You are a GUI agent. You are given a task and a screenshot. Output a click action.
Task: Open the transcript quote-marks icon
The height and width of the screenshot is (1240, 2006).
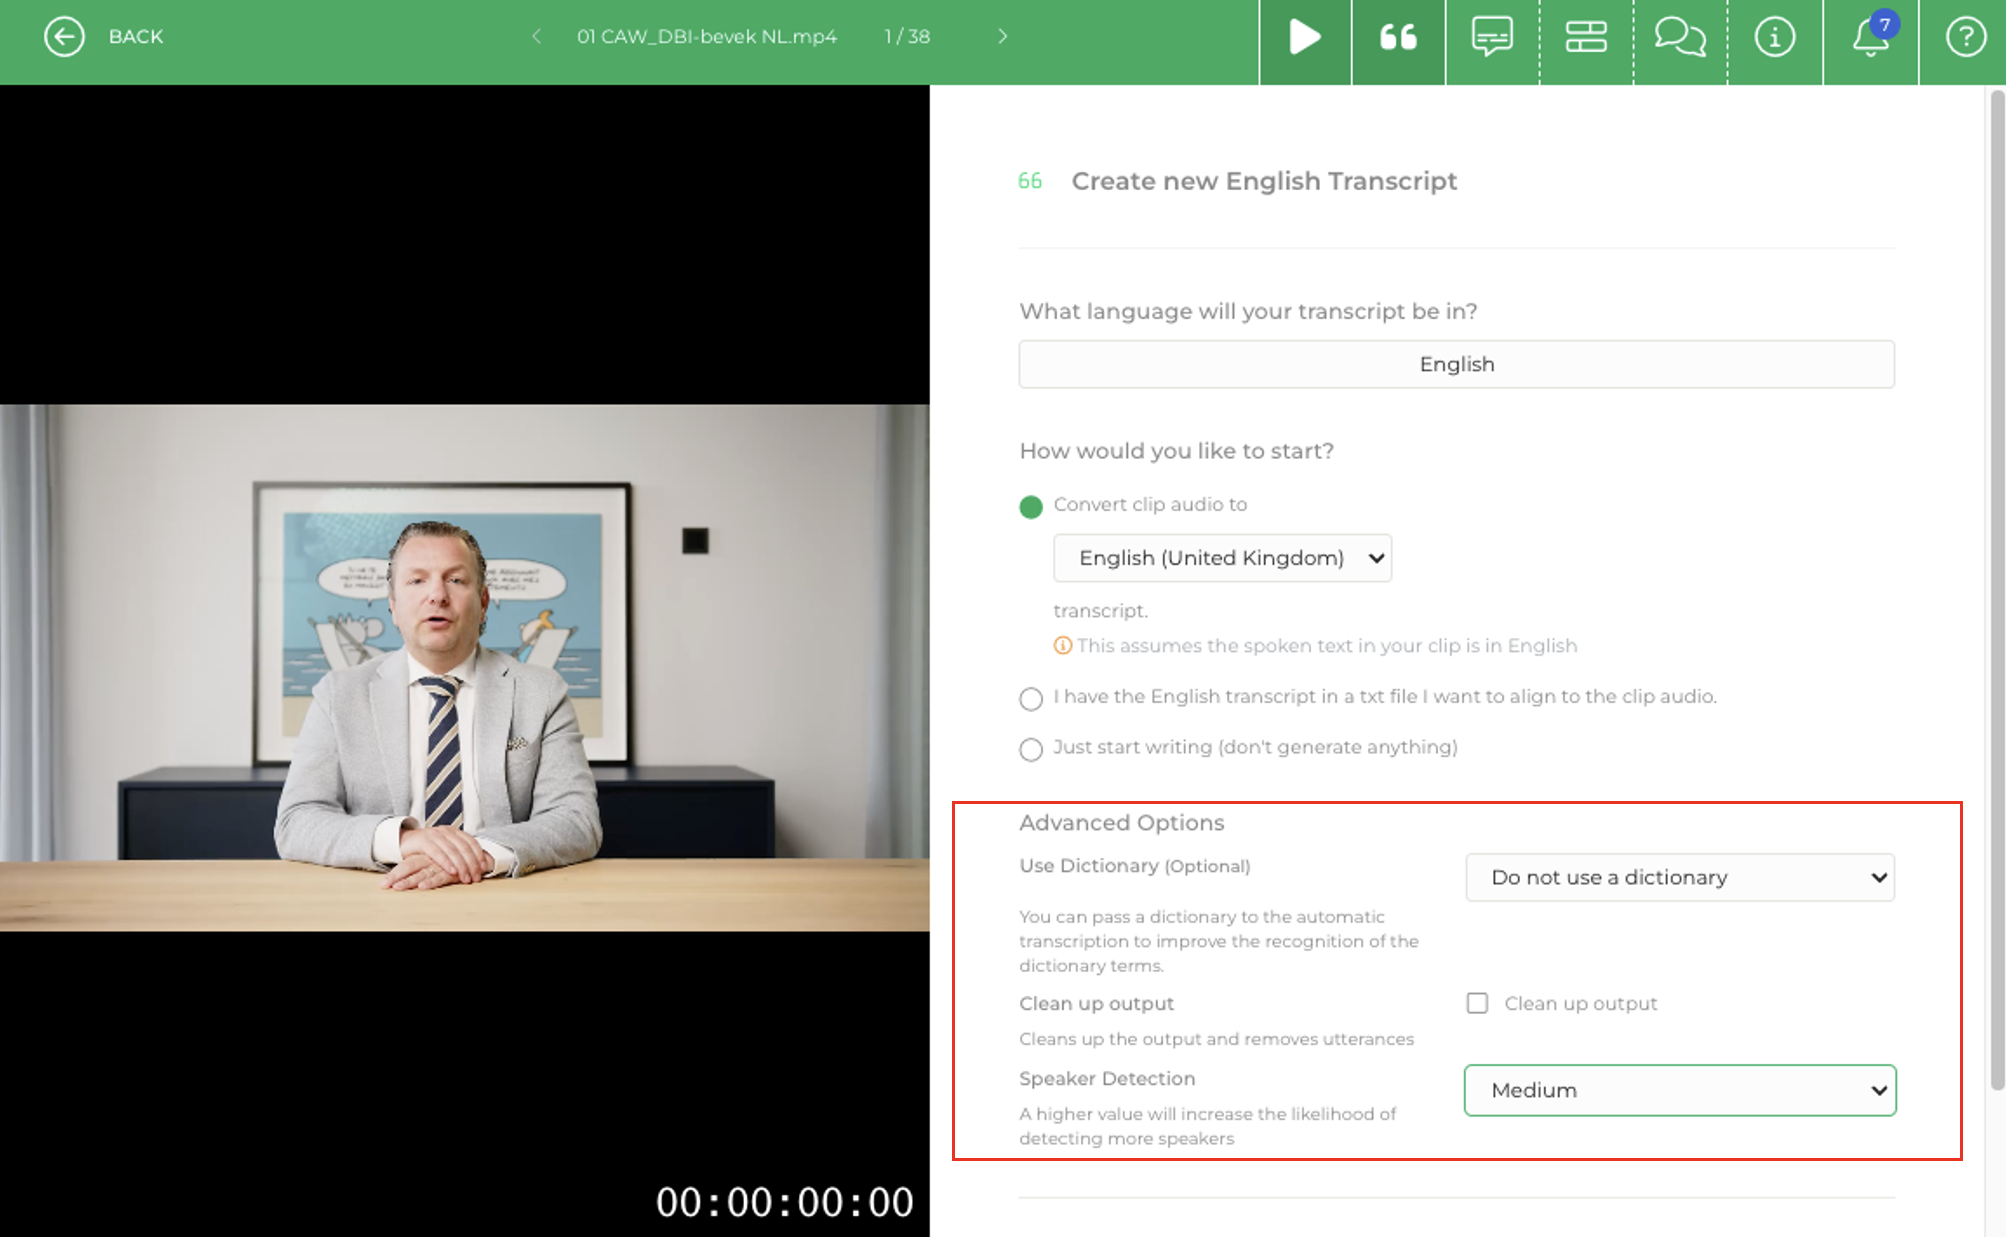click(1398, 37)
